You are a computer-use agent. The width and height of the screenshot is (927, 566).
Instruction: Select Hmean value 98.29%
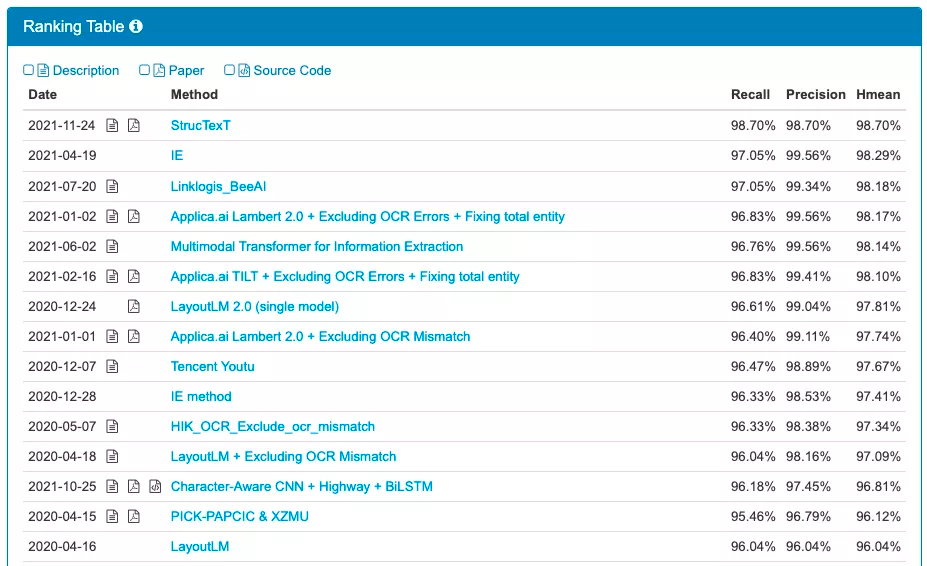878,156
